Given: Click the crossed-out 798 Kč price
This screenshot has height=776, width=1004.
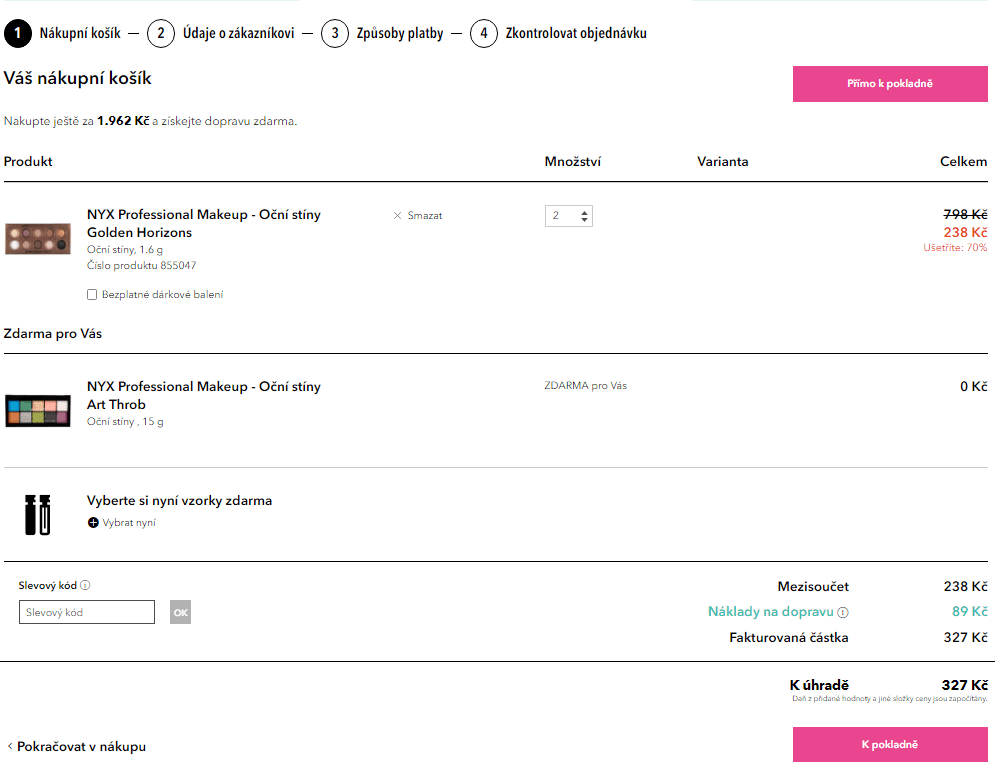Looking at the screenshot, I should click(x=966, y=214).
